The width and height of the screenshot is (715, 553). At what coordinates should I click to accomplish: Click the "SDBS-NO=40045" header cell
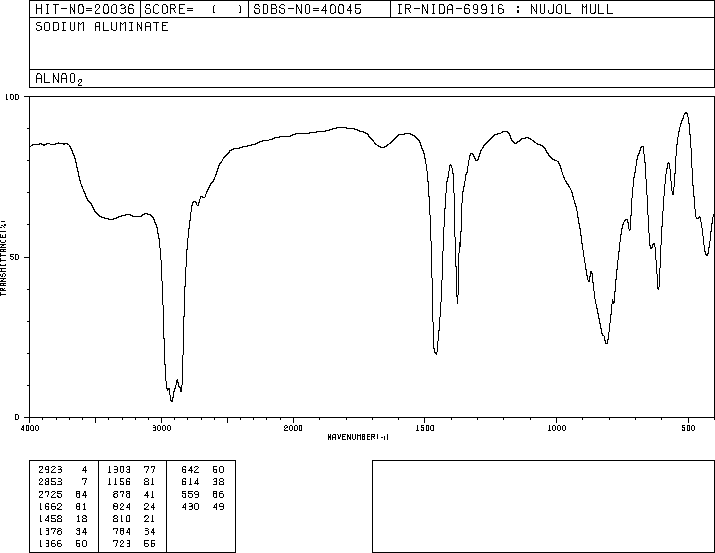(x=319, y=9)
